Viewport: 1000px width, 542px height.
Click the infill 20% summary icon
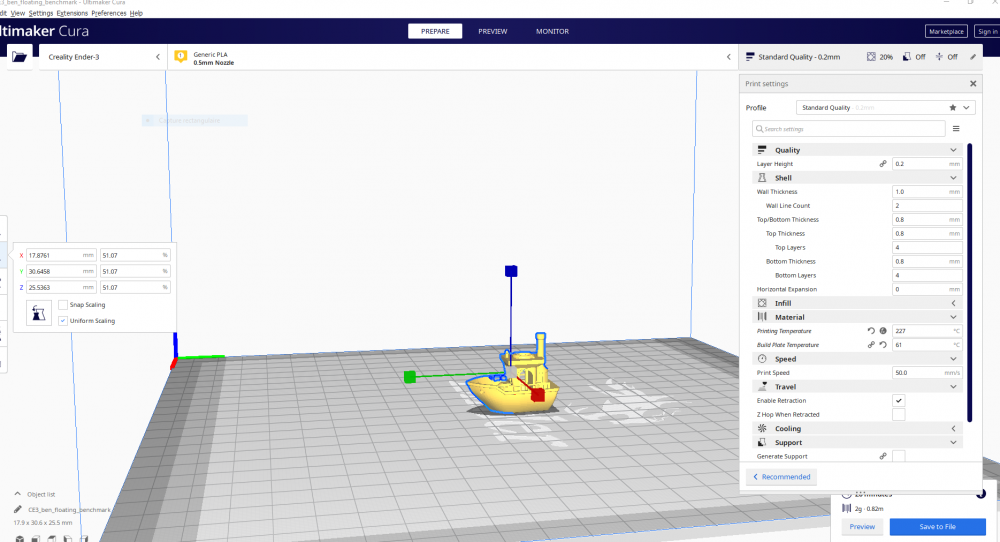[871, 57]
